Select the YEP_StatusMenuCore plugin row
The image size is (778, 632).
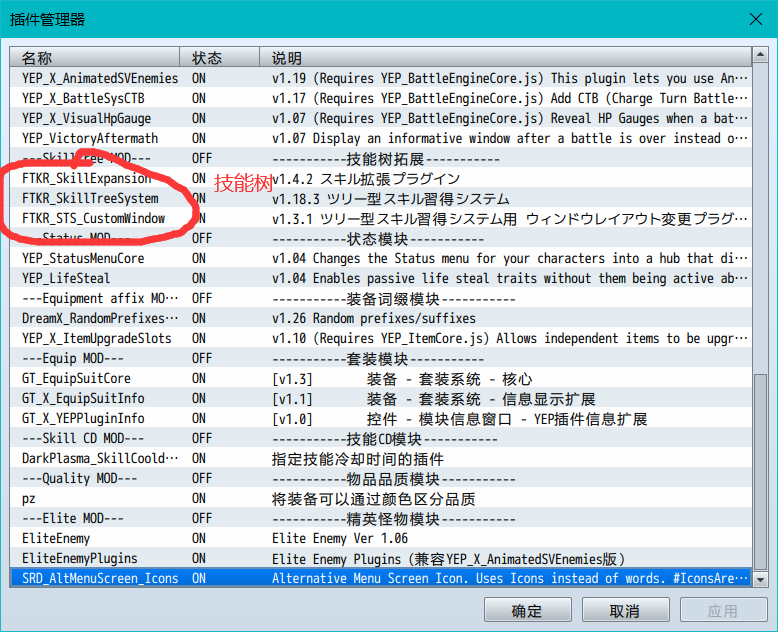coord(381,258)
